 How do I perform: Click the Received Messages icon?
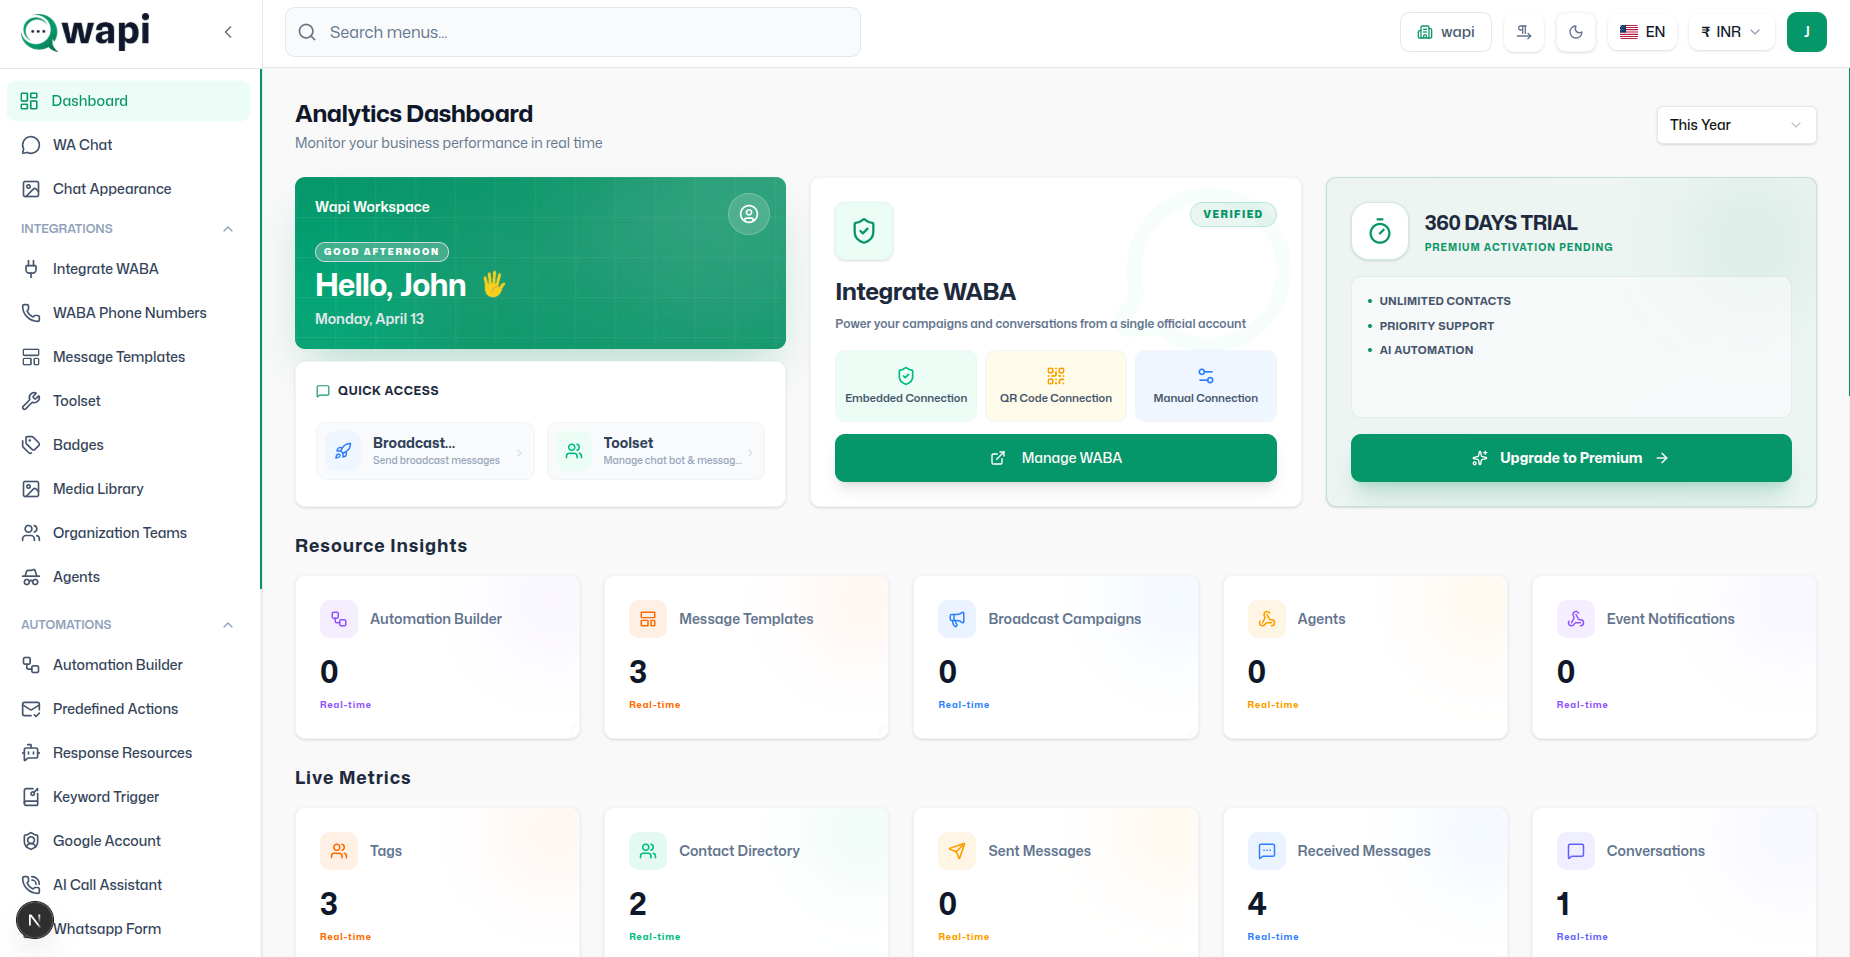[1267, 851]
